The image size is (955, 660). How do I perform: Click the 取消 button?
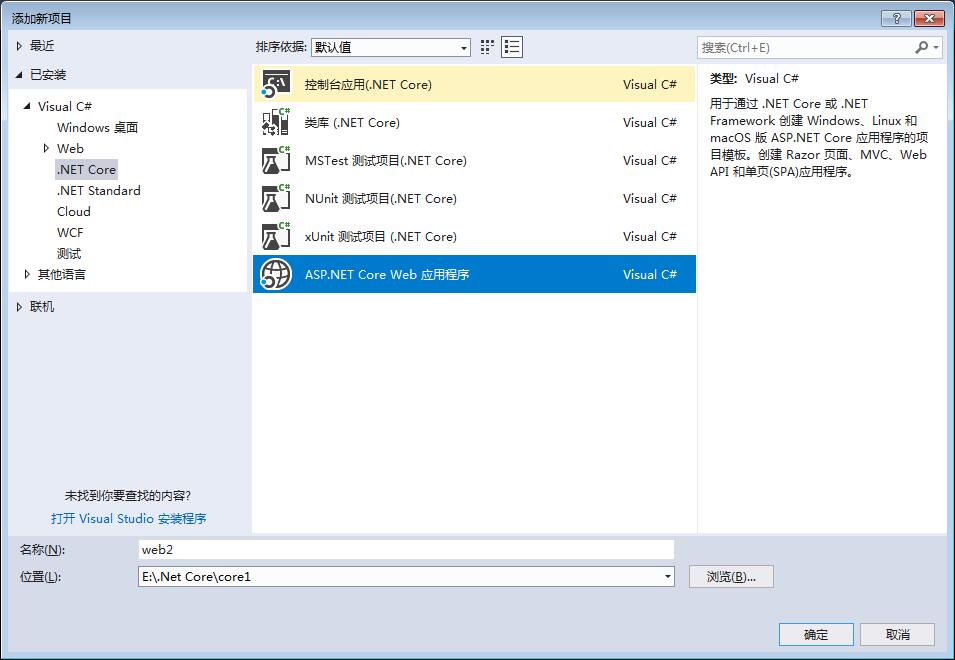(897, 634)
